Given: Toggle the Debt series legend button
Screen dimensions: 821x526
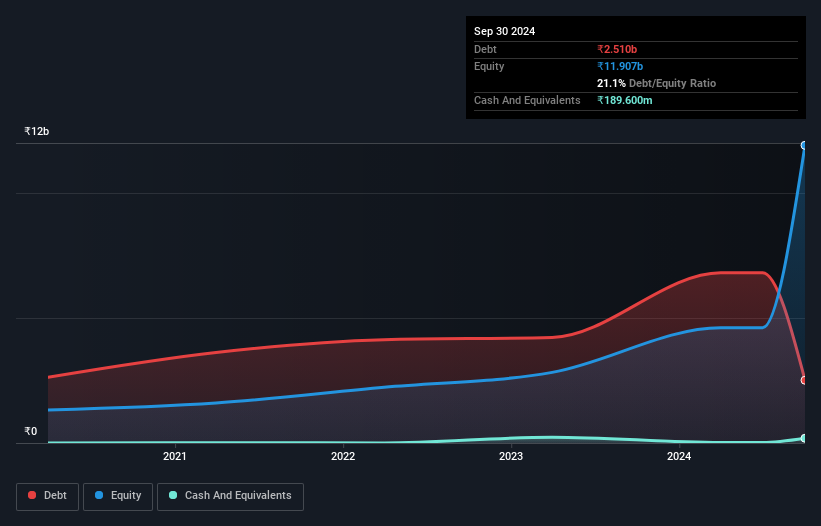Looking at the screenshot, I should [x=48, y=496].
